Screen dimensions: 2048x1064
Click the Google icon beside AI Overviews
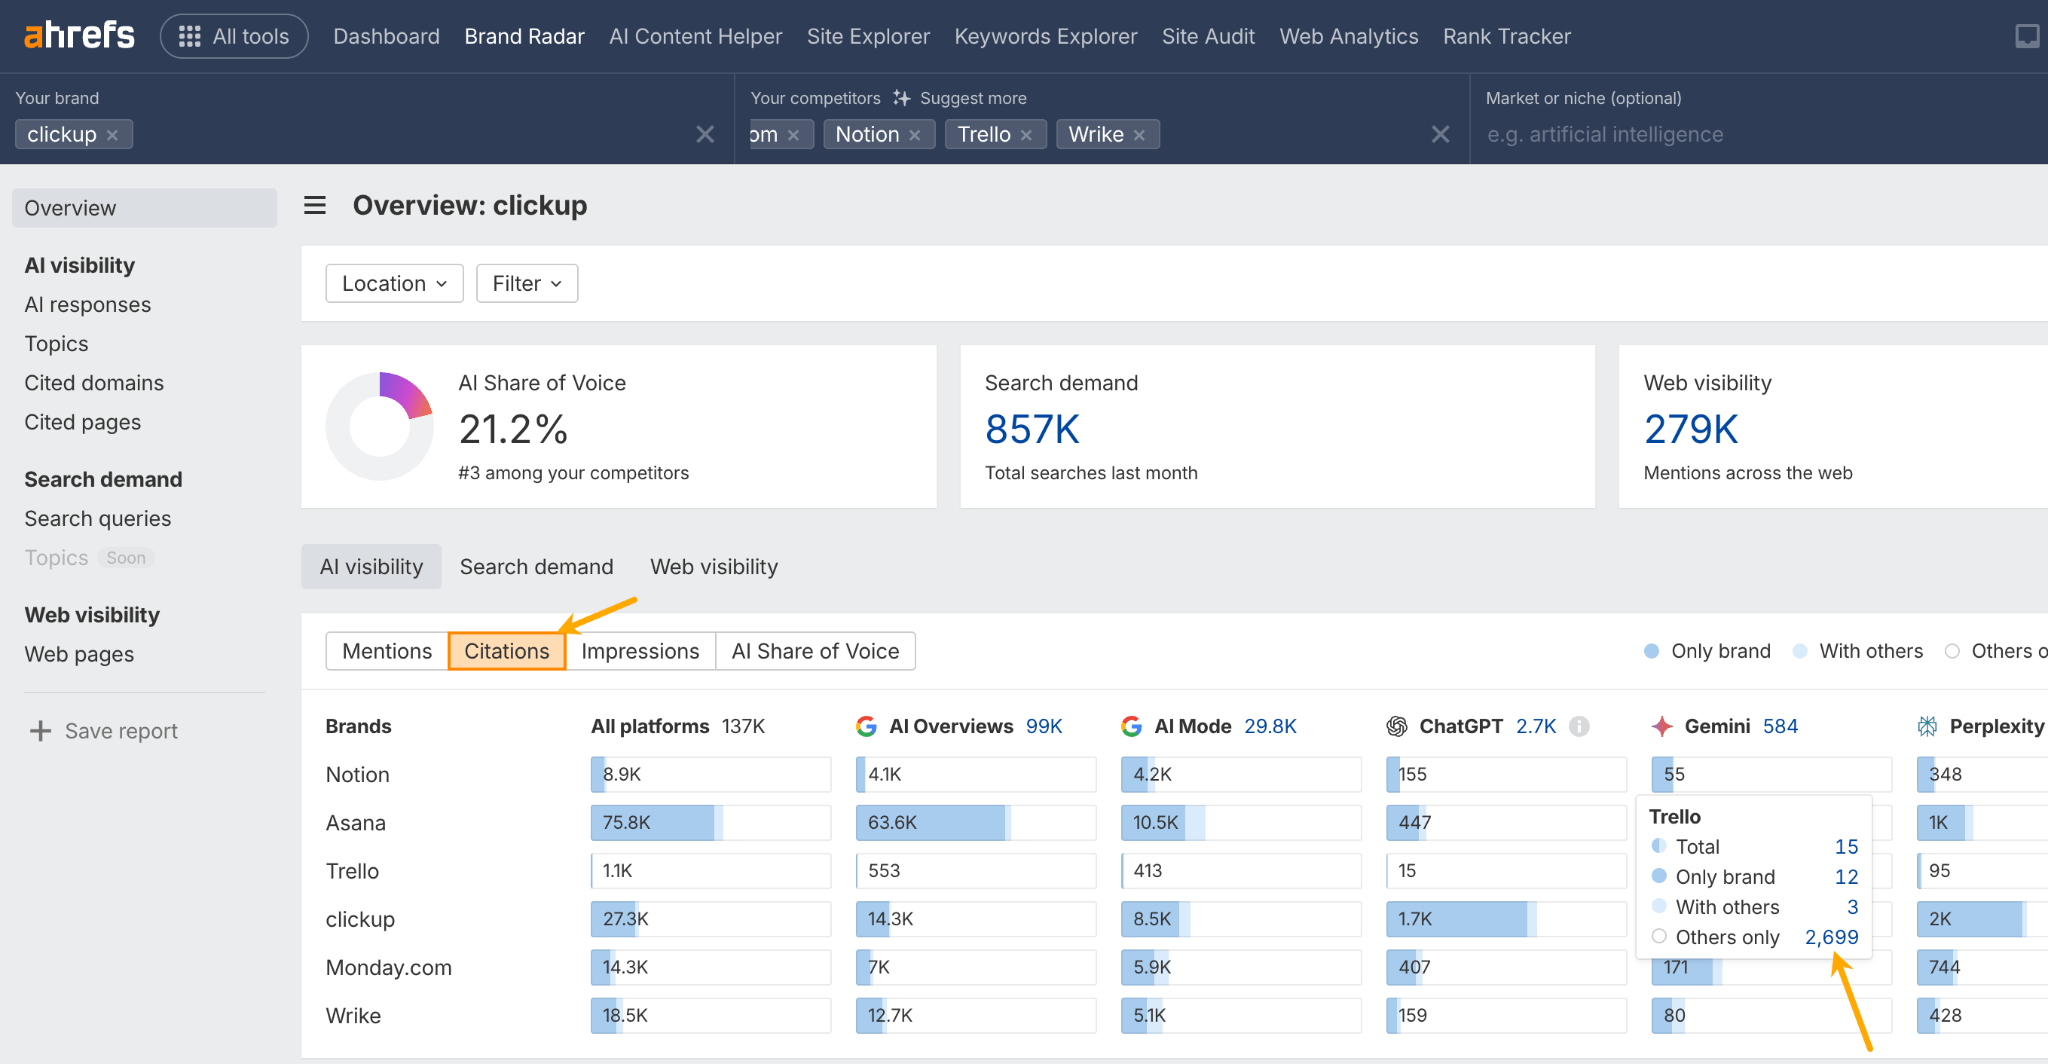865,726
